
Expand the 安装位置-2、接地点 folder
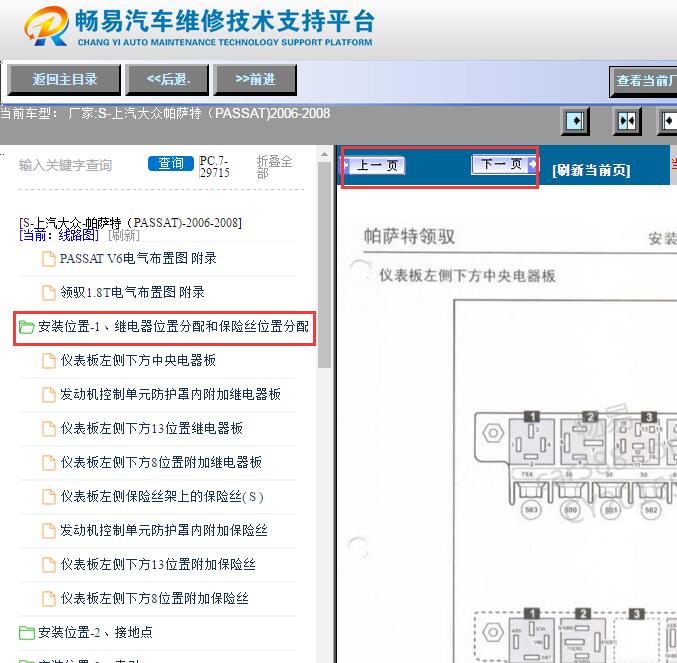tap(95, 632)
